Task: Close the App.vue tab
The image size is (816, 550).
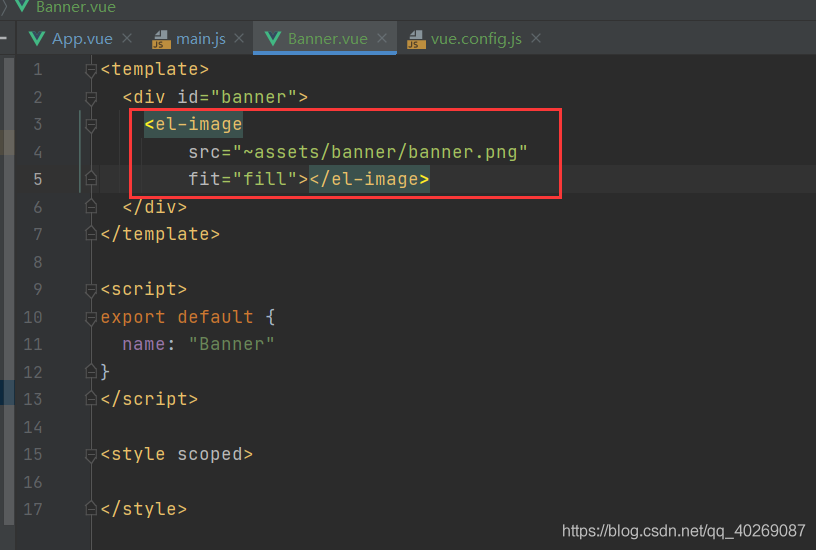Action: 127,39
